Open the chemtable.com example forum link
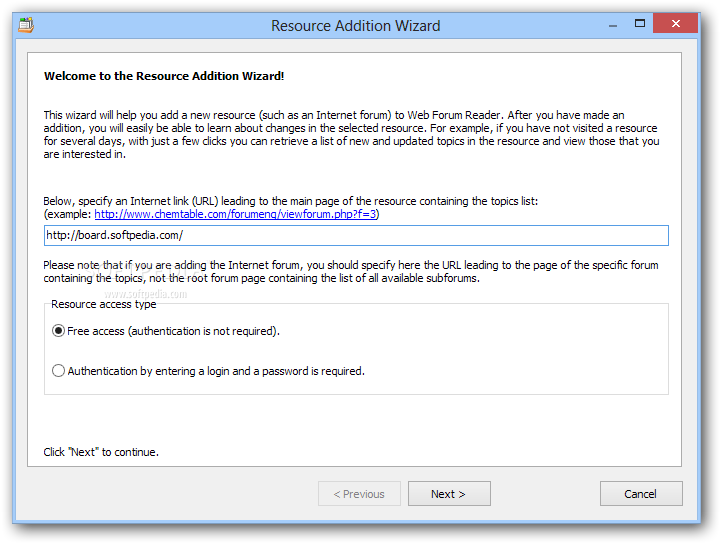The image size is (721, 544). [235, 214]
